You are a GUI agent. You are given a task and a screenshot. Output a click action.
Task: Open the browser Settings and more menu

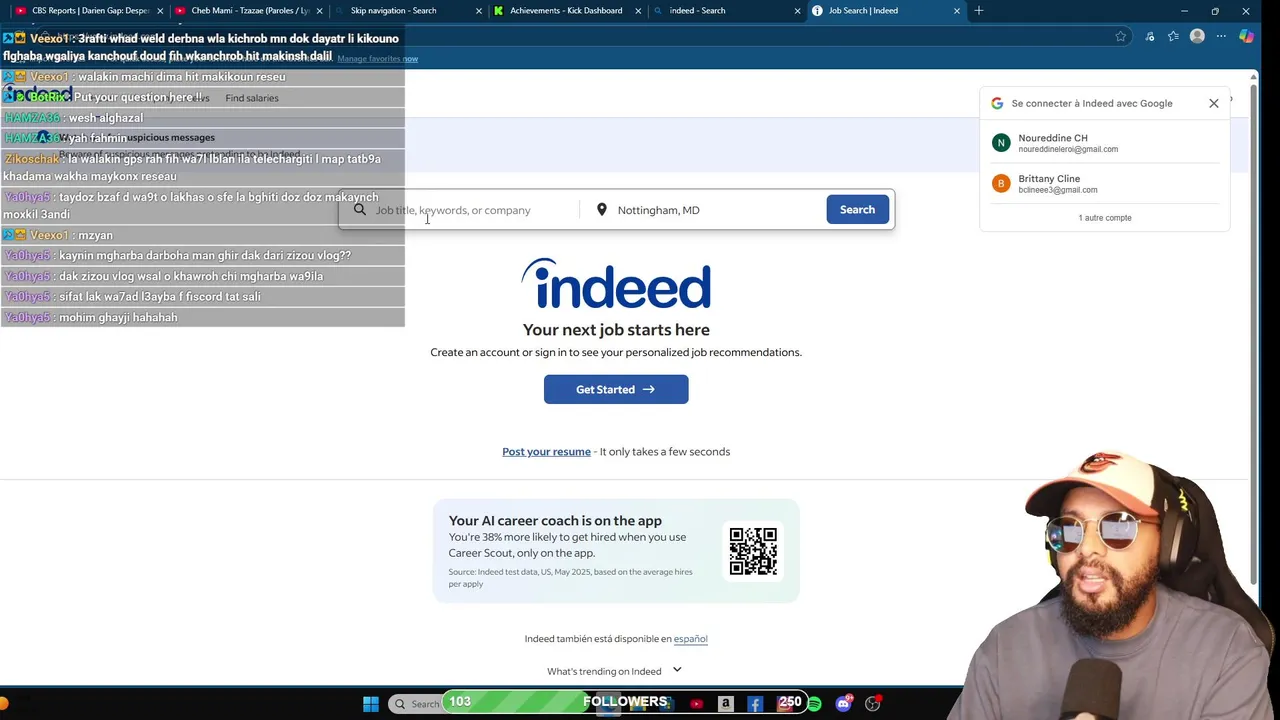(x=1221, y=36)
